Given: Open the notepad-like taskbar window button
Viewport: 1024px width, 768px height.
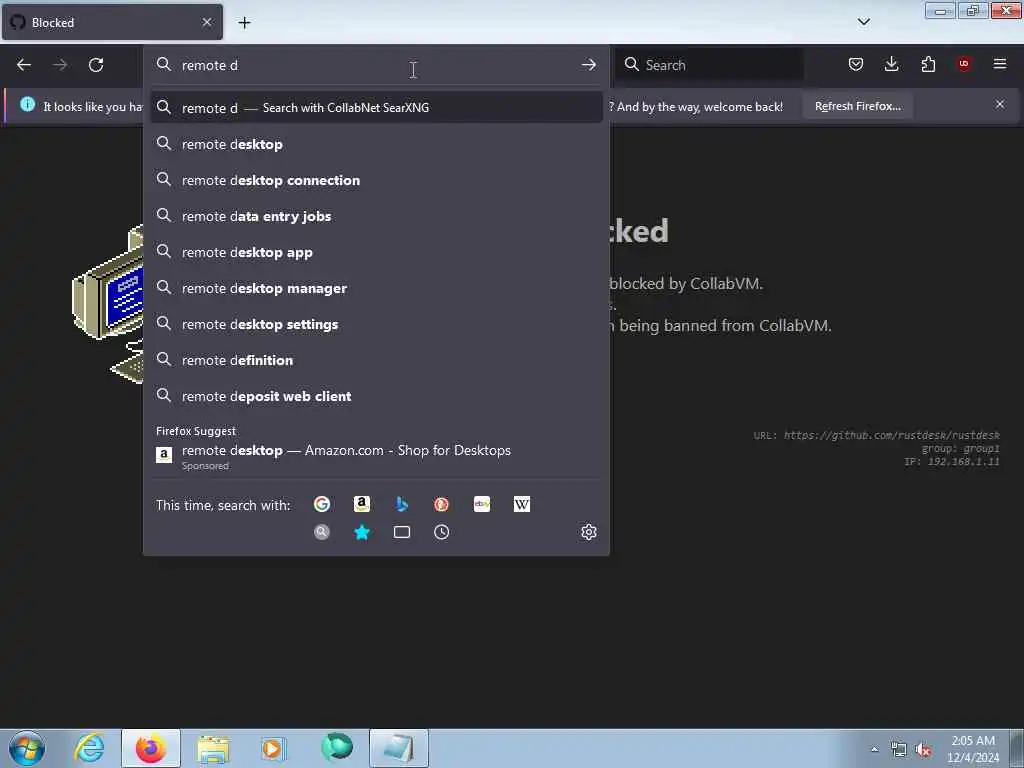Looking at the screenshot, I should pyautogui.click(x=398, y=748).
